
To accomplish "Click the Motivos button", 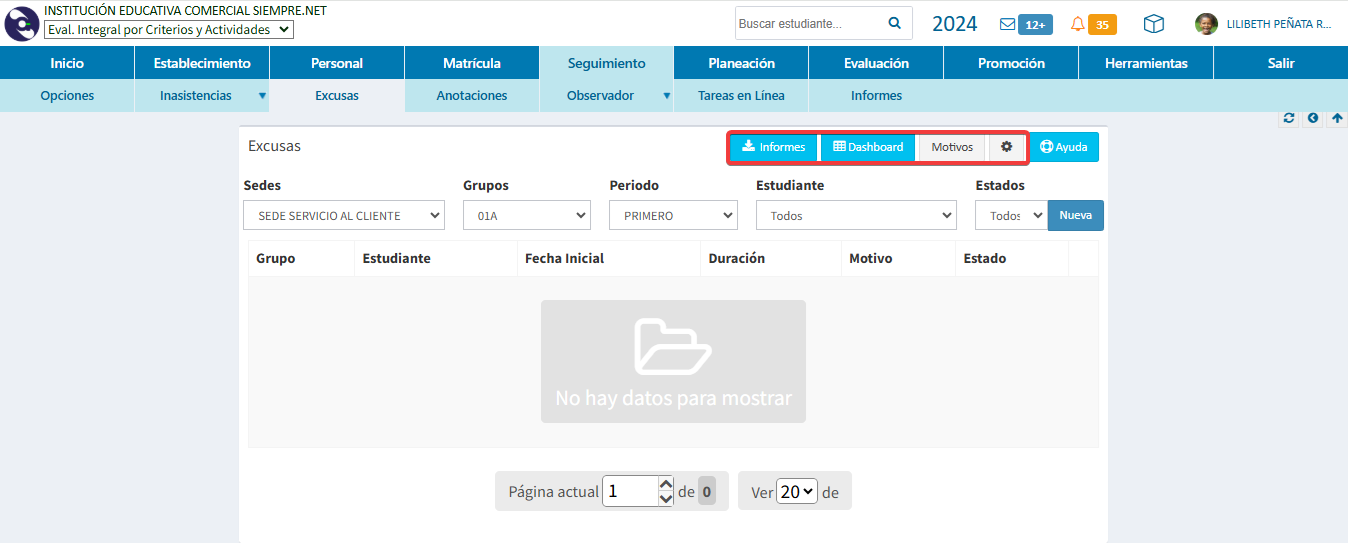I will 952,147.
